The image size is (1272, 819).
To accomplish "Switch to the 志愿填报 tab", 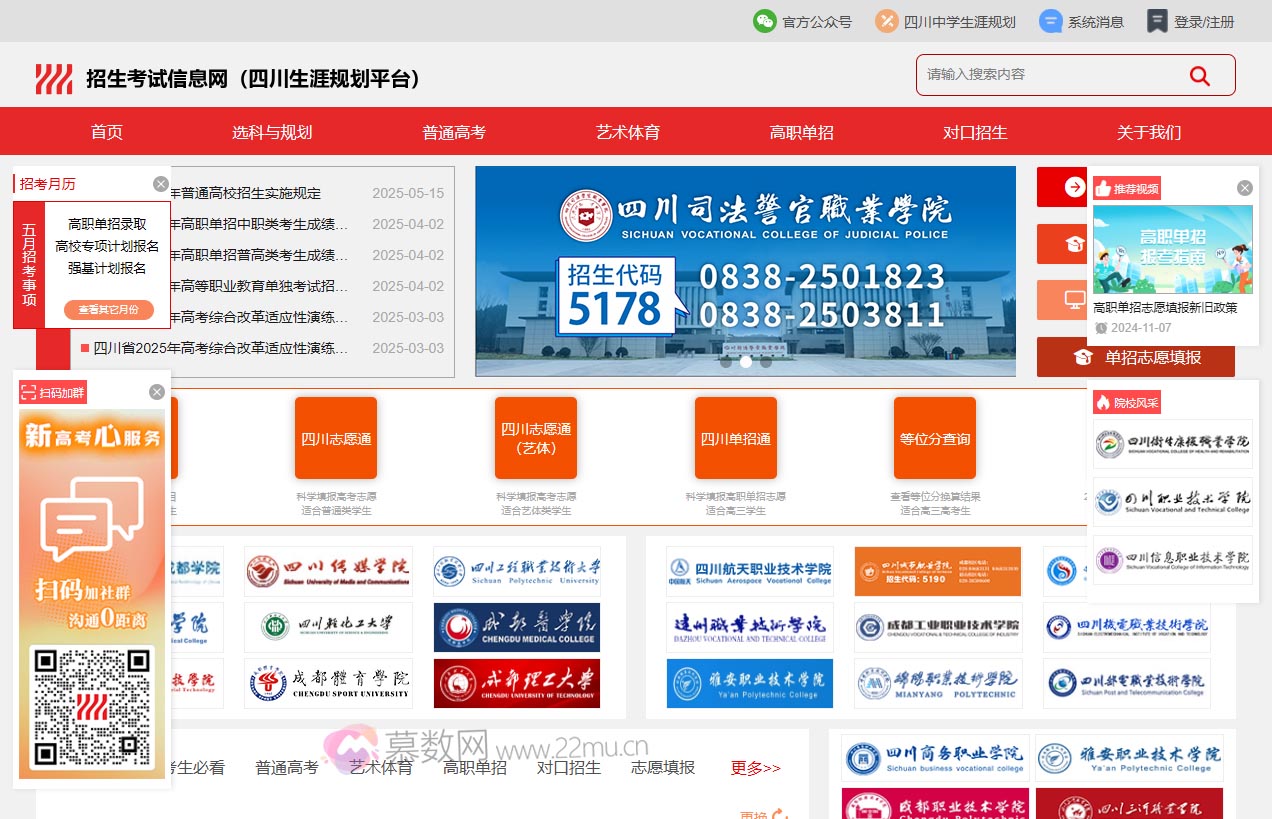I will tap(662, 768).
